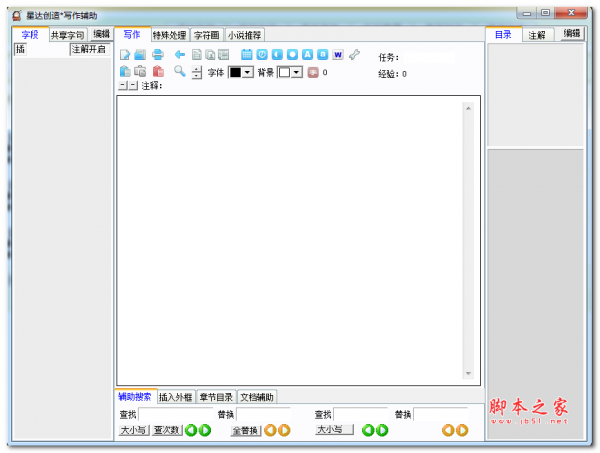Open the 字体 color dropdown arrow
The height and width of the screenshot is (453, 600).
pyautogui.click(x=248, y=72)
